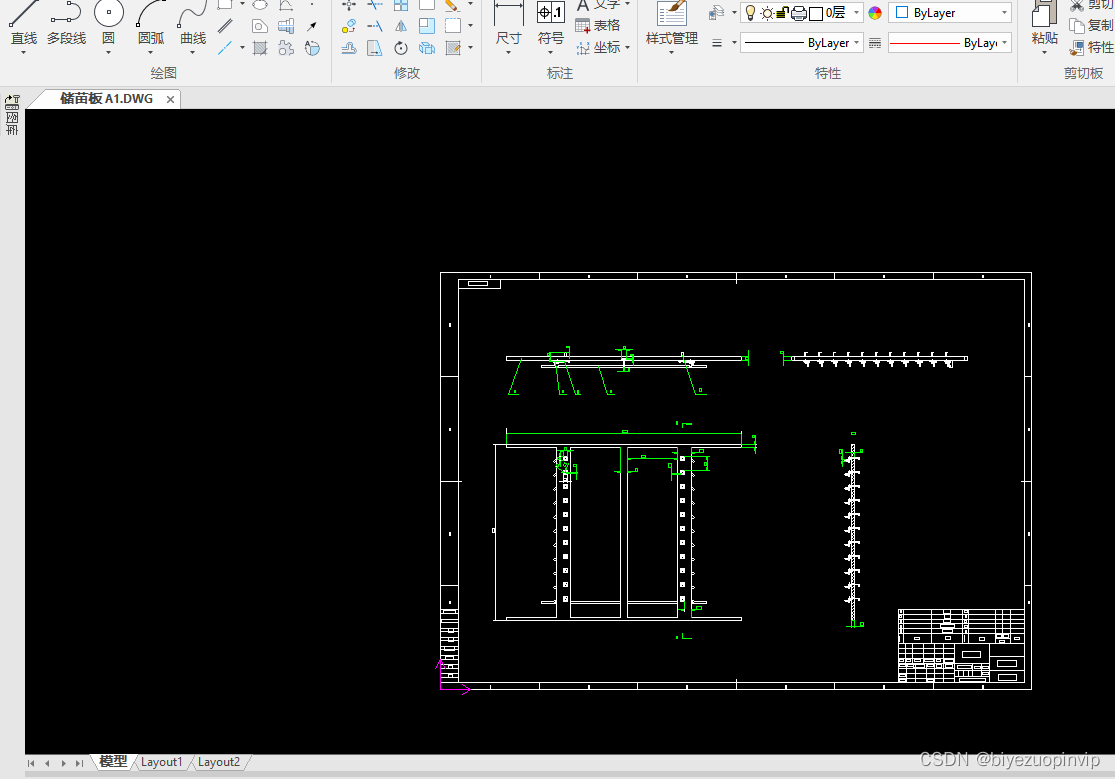The width and height of the screenshot is (1115, 779).
Task: Choose the double parallel line tool
Action: (x=225, y=26)
